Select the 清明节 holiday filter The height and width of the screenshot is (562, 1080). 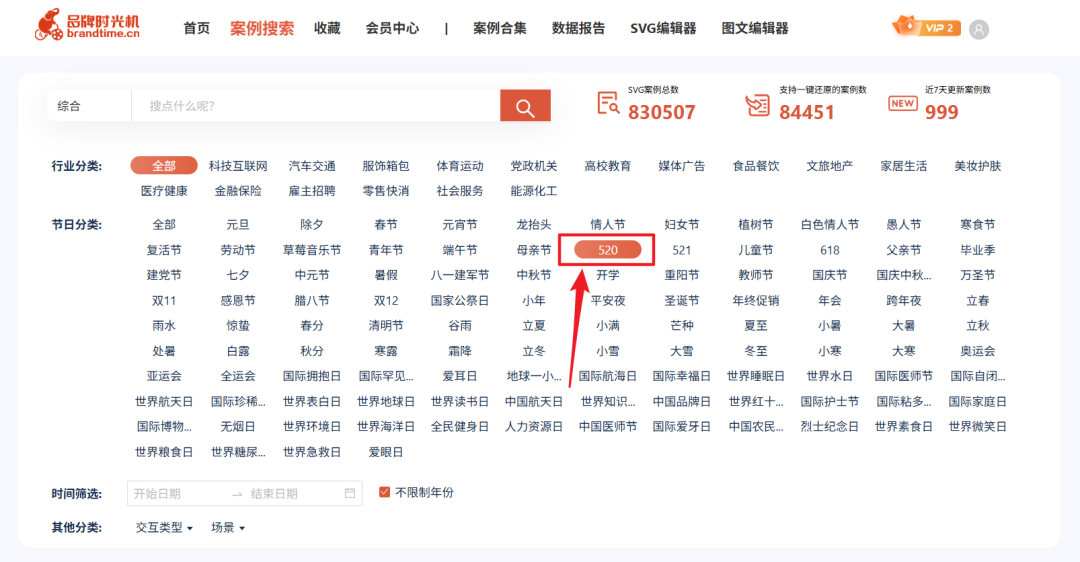(x=386, y=325)
